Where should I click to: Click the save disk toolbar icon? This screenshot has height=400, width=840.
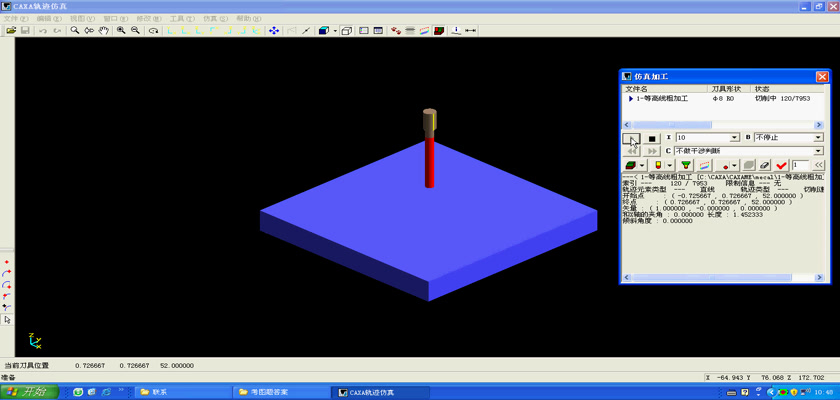pos(25,31)
